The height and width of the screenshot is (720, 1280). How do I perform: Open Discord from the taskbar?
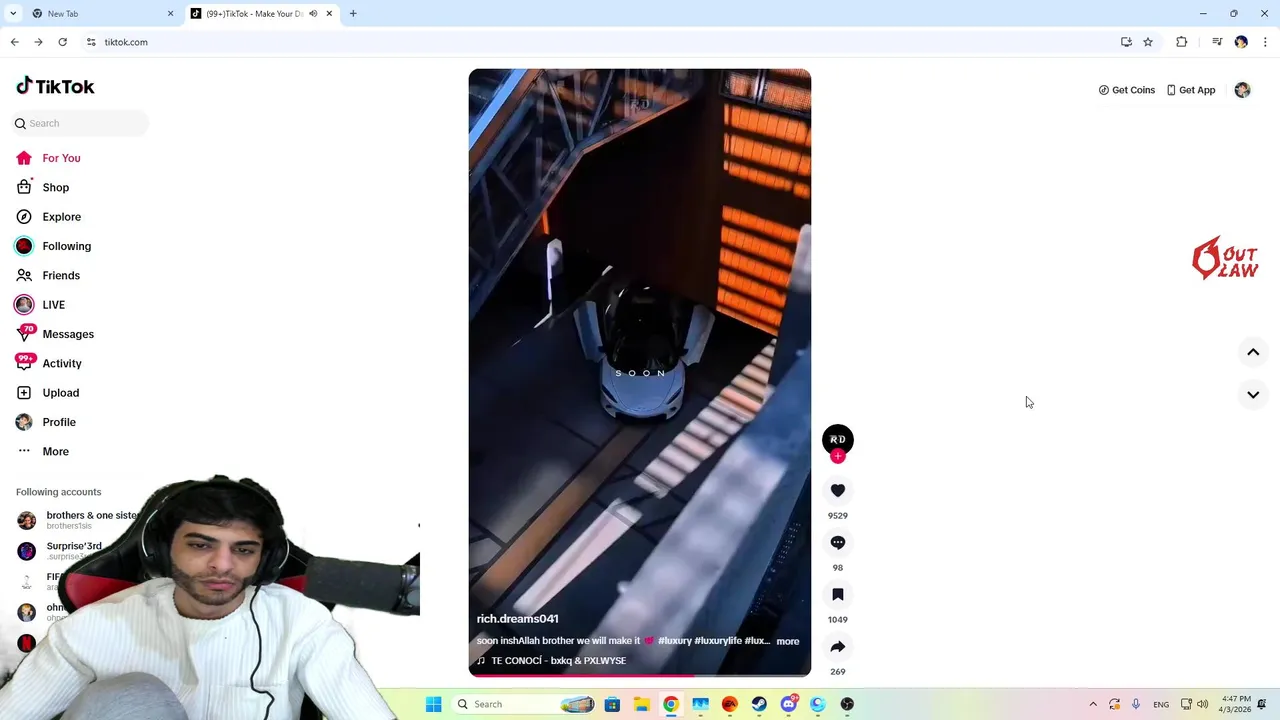(x=788, y=704)
